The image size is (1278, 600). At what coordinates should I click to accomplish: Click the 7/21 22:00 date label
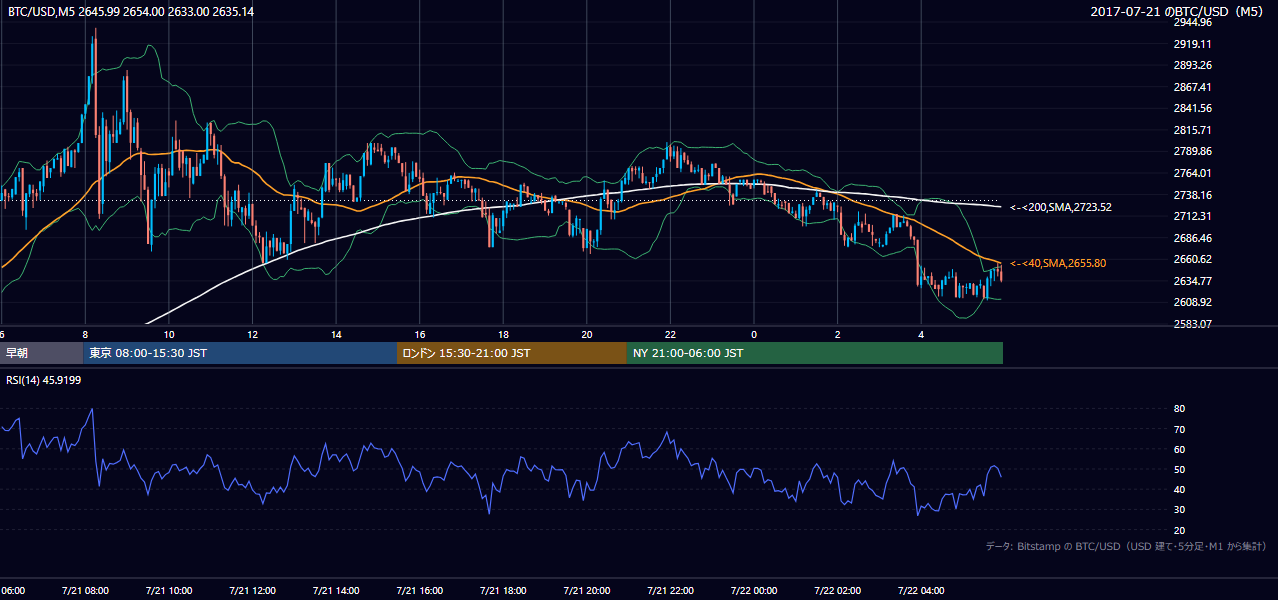(x=670, y=590)
